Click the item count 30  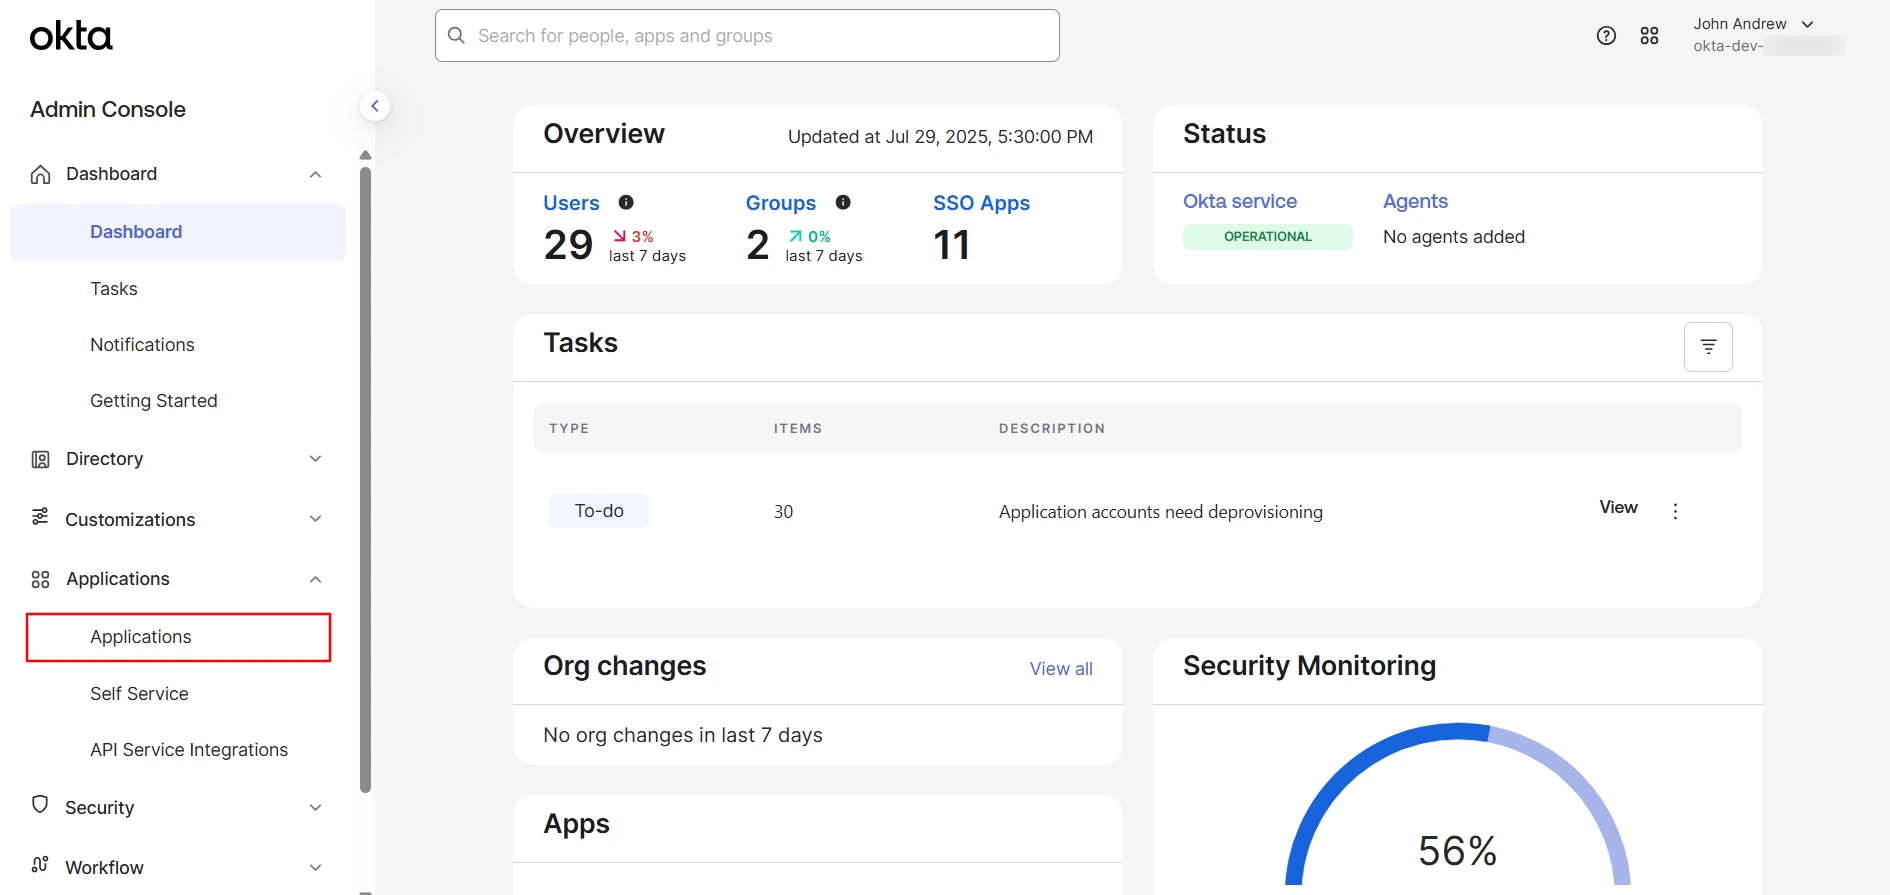784,512
